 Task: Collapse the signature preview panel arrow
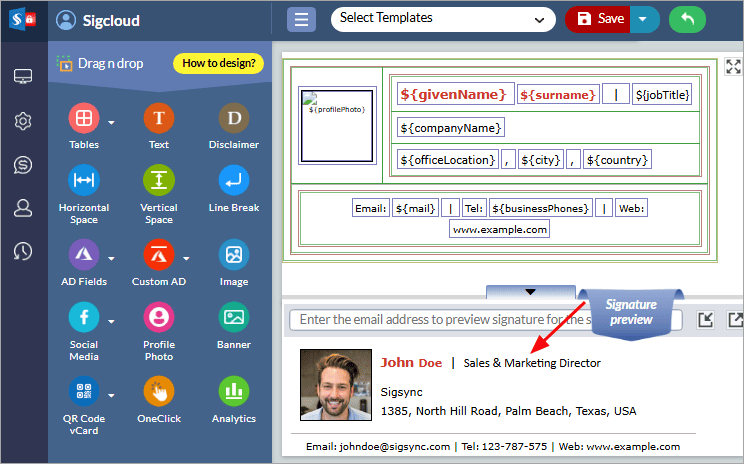coord(530,292)
